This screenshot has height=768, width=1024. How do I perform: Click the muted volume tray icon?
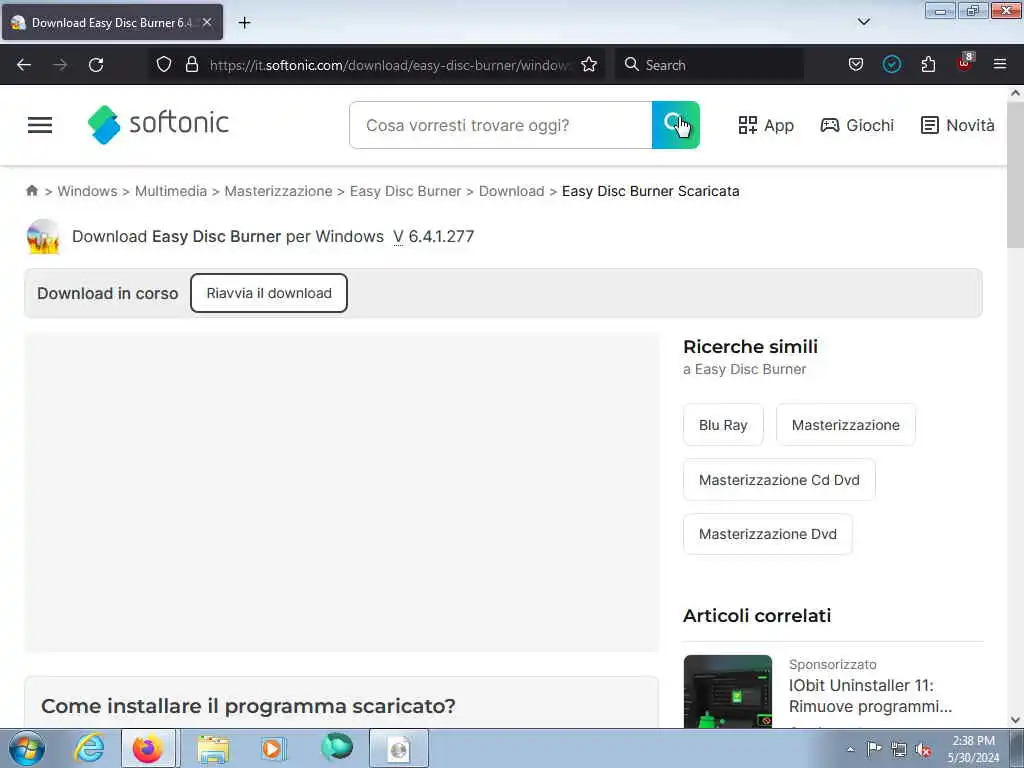pos(923,750)
